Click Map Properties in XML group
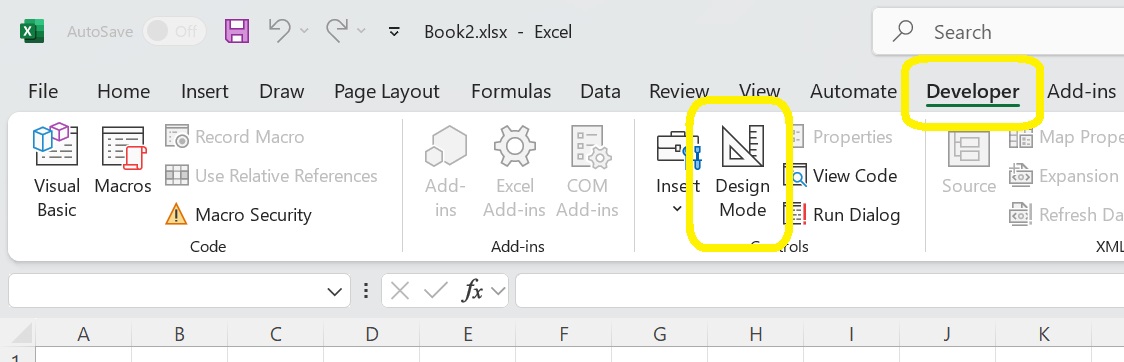Image resolution: width=1124 pixels, height=362 pixels. click(1066, 136)
